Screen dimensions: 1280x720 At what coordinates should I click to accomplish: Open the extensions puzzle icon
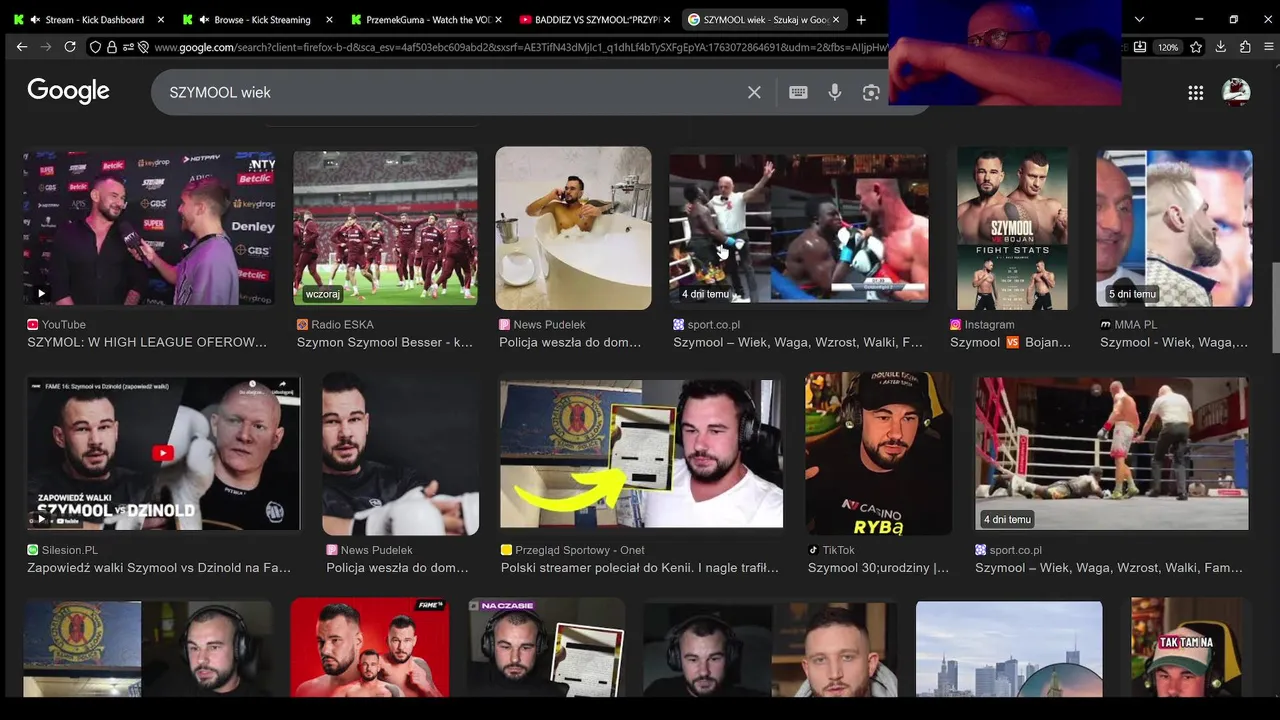coord(1245,47)
